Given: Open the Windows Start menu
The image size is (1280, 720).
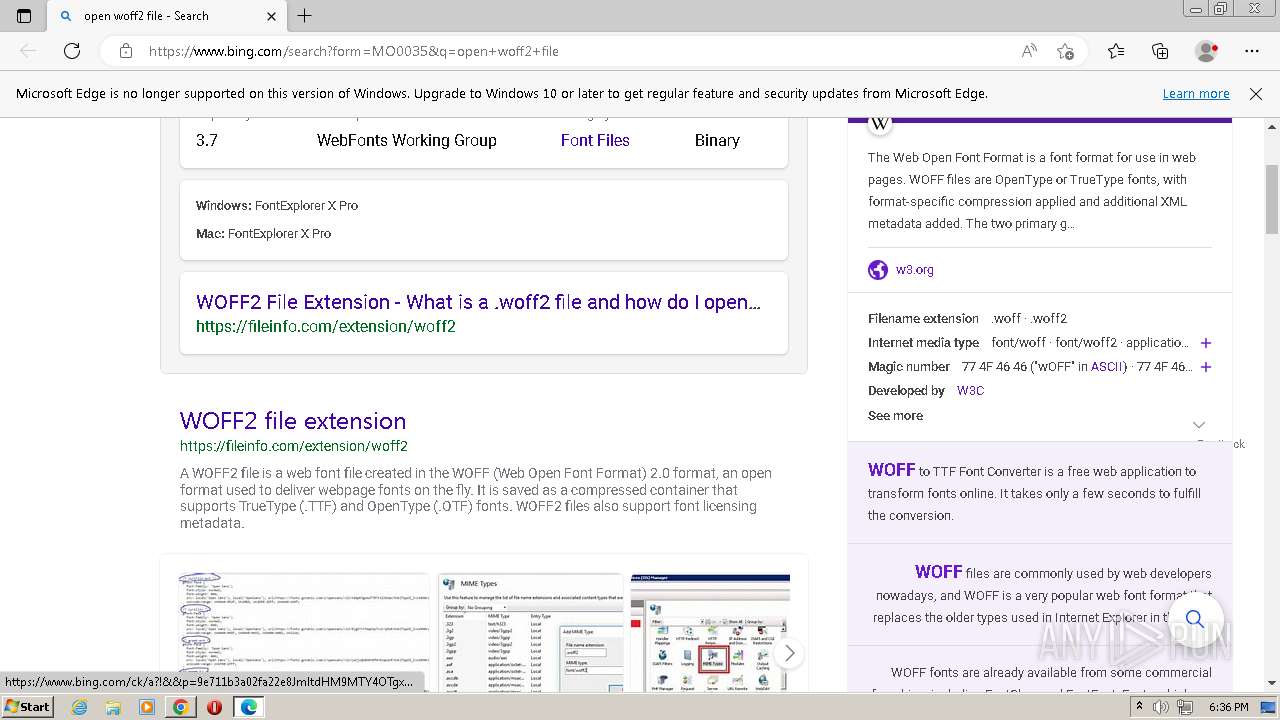Looking at the screenshot, I should coord(27,707).
